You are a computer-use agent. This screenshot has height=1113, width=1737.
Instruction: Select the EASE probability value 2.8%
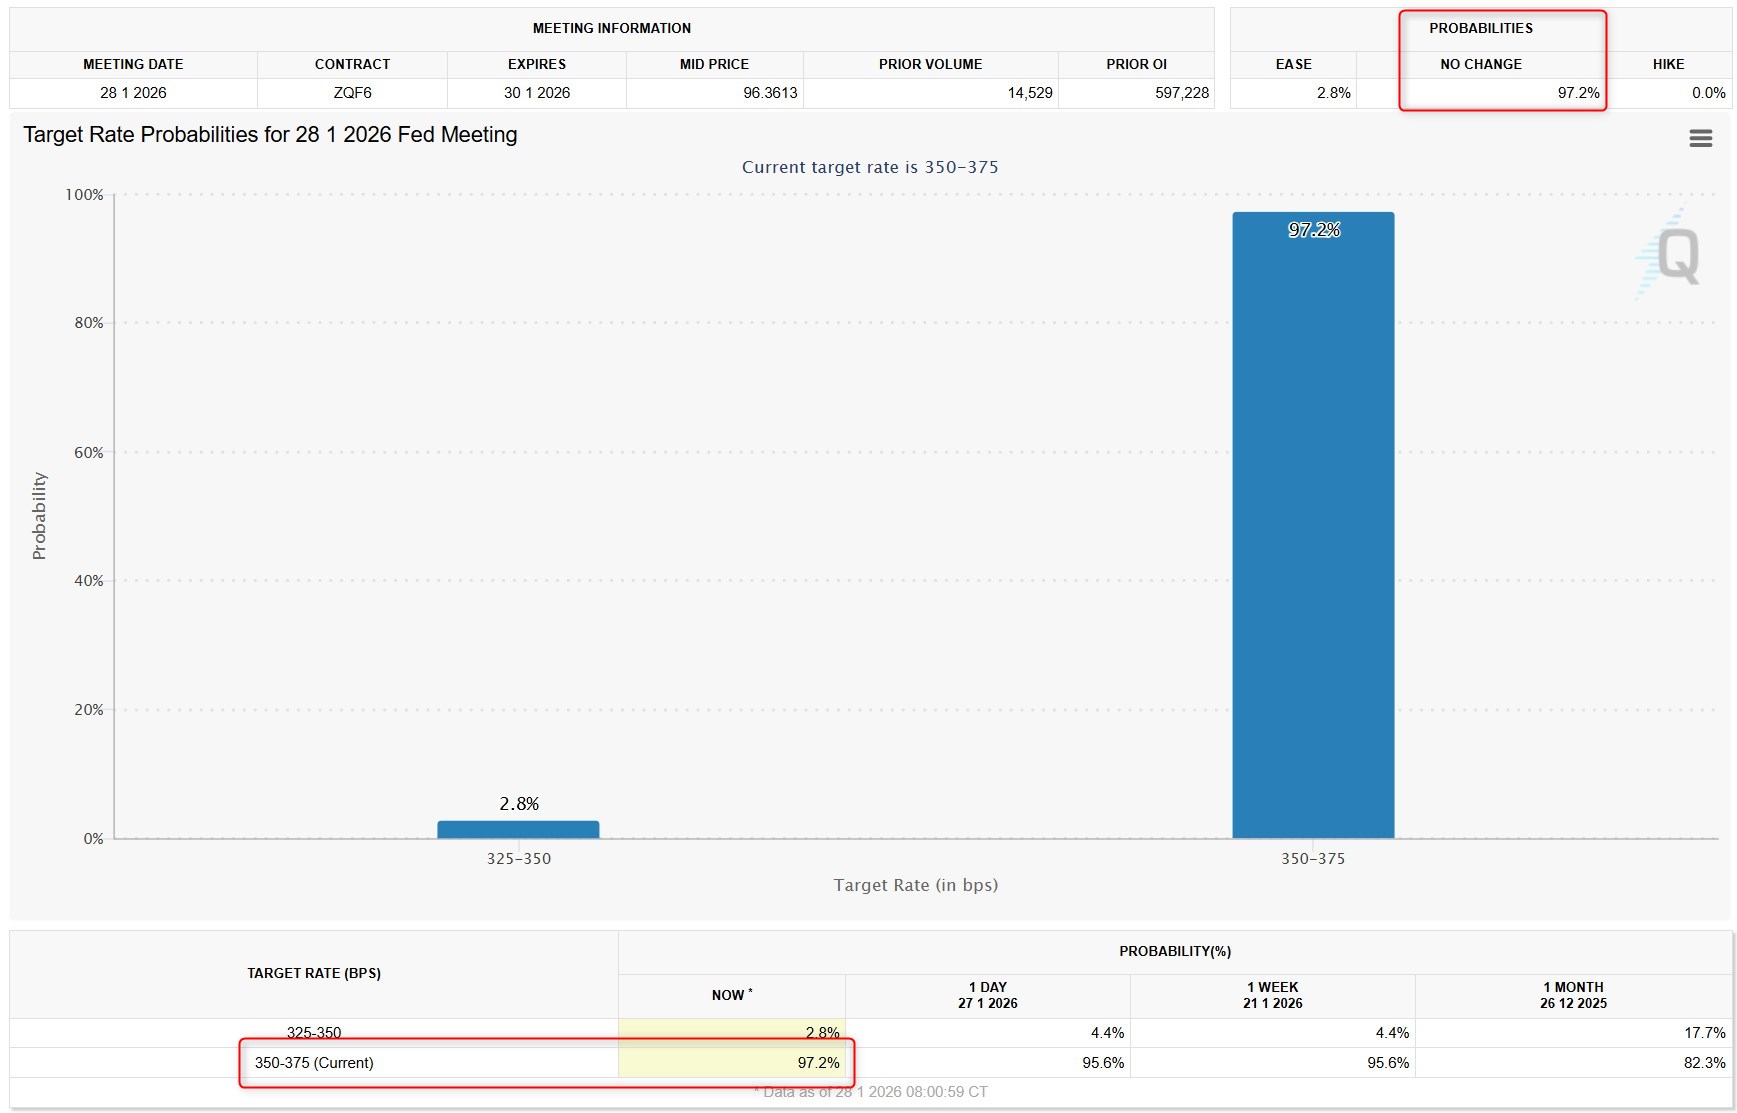point(1333,93)
